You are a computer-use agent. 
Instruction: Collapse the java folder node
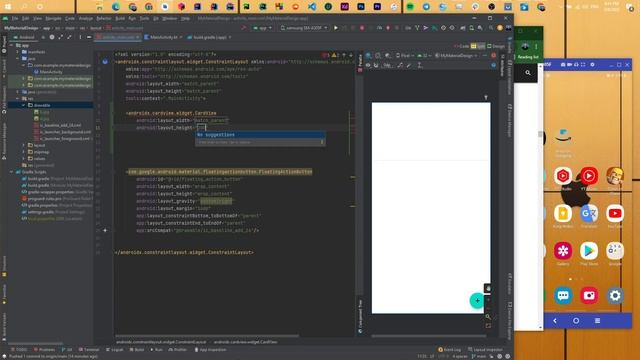tap(18, 58)
